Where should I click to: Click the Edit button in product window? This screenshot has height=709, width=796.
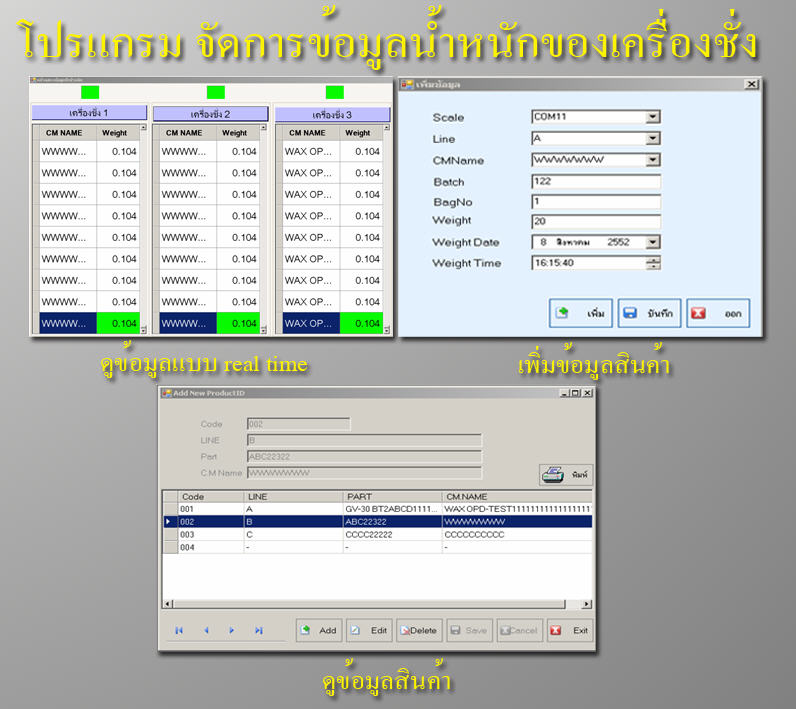(370, 630)
